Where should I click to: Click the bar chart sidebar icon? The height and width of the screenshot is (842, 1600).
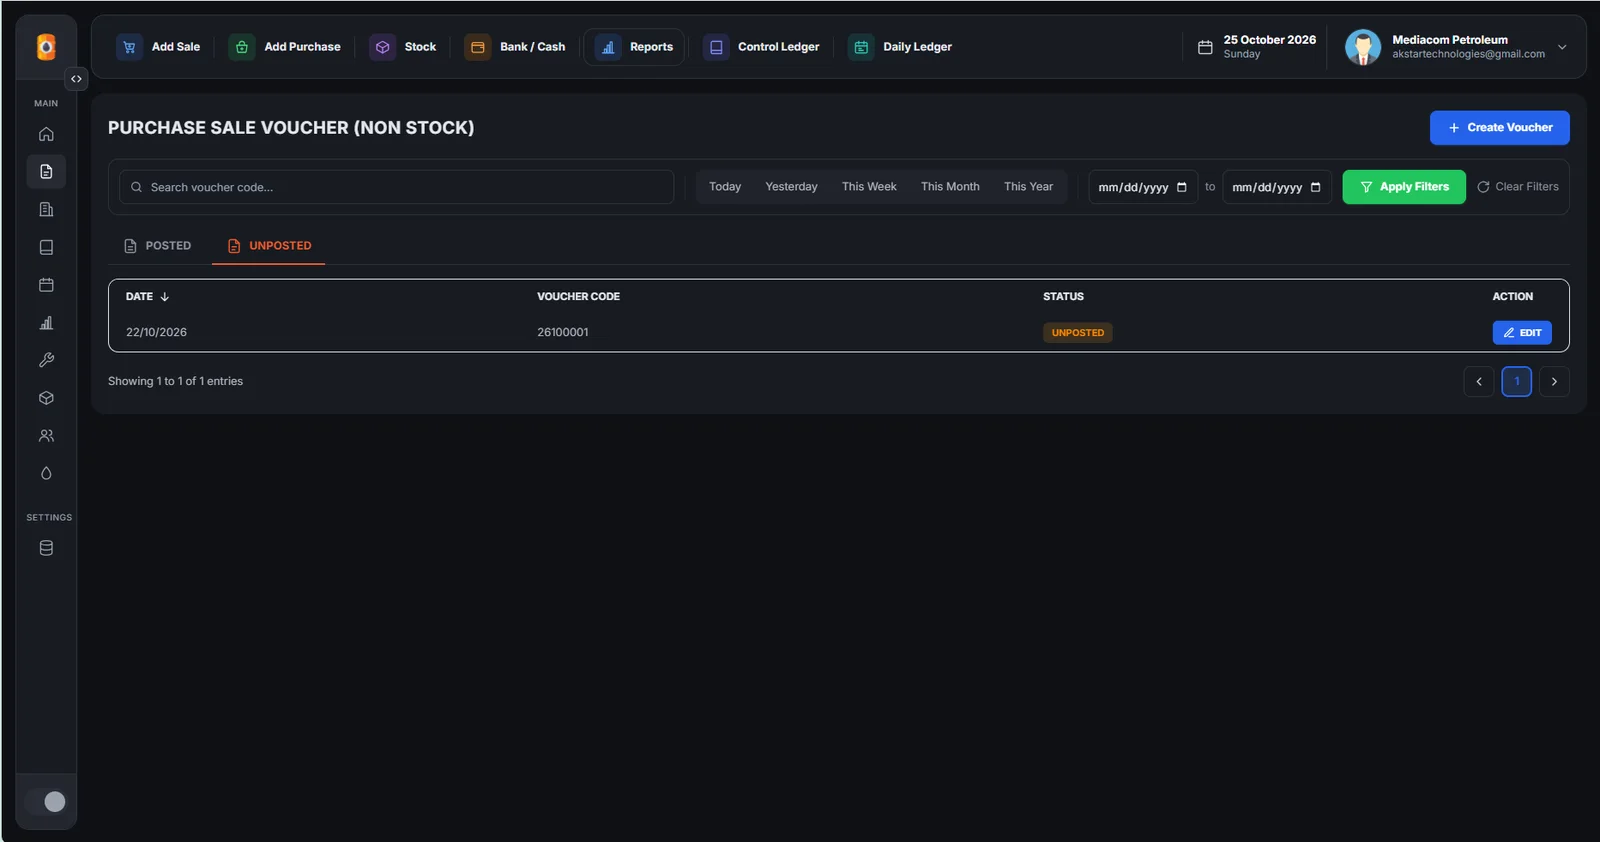tap(46, 323)
